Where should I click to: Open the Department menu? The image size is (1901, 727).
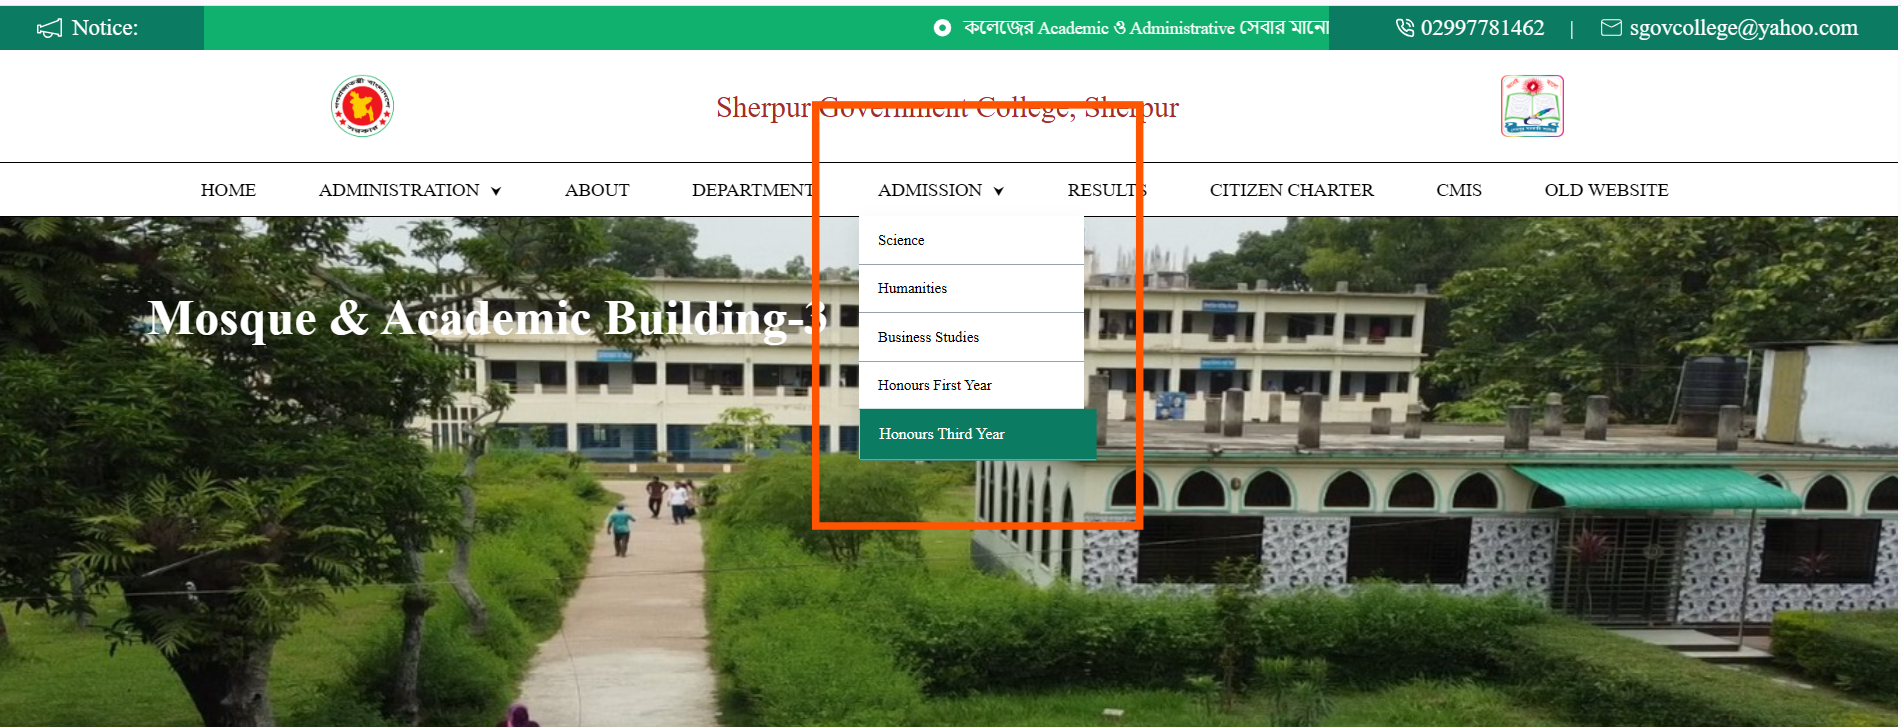(x=752, y=190)
